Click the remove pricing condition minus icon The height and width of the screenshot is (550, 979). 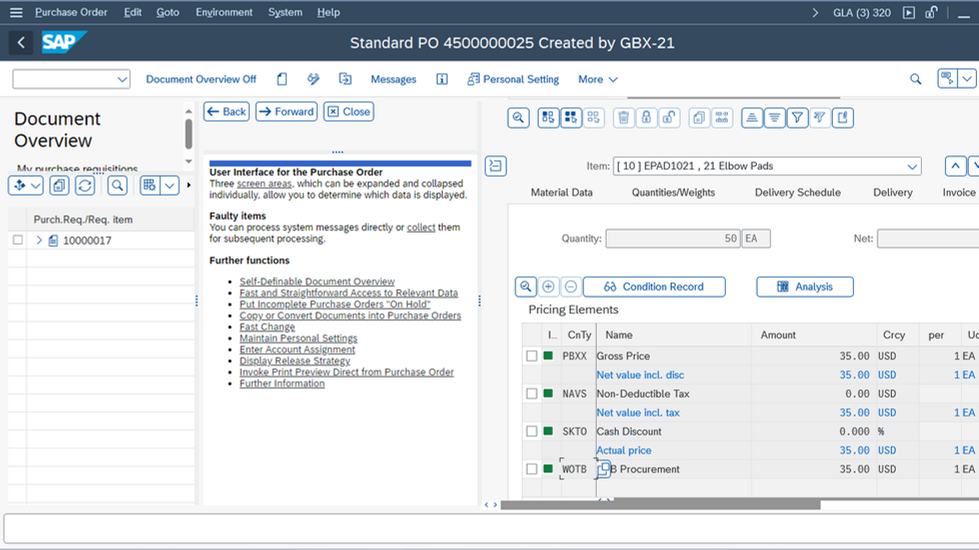(x=571, y=287)
